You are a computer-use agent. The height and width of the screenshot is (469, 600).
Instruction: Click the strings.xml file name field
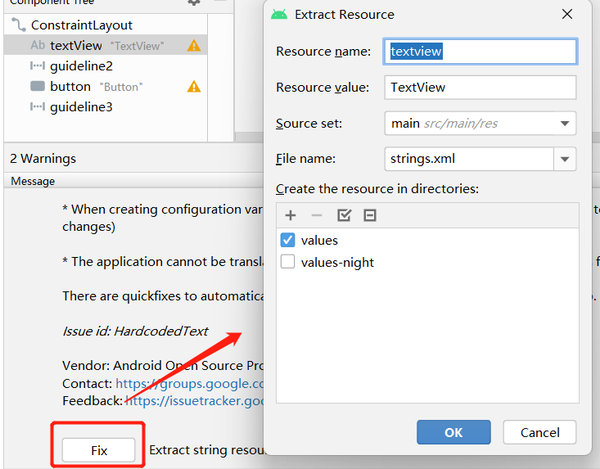[469, 159]
